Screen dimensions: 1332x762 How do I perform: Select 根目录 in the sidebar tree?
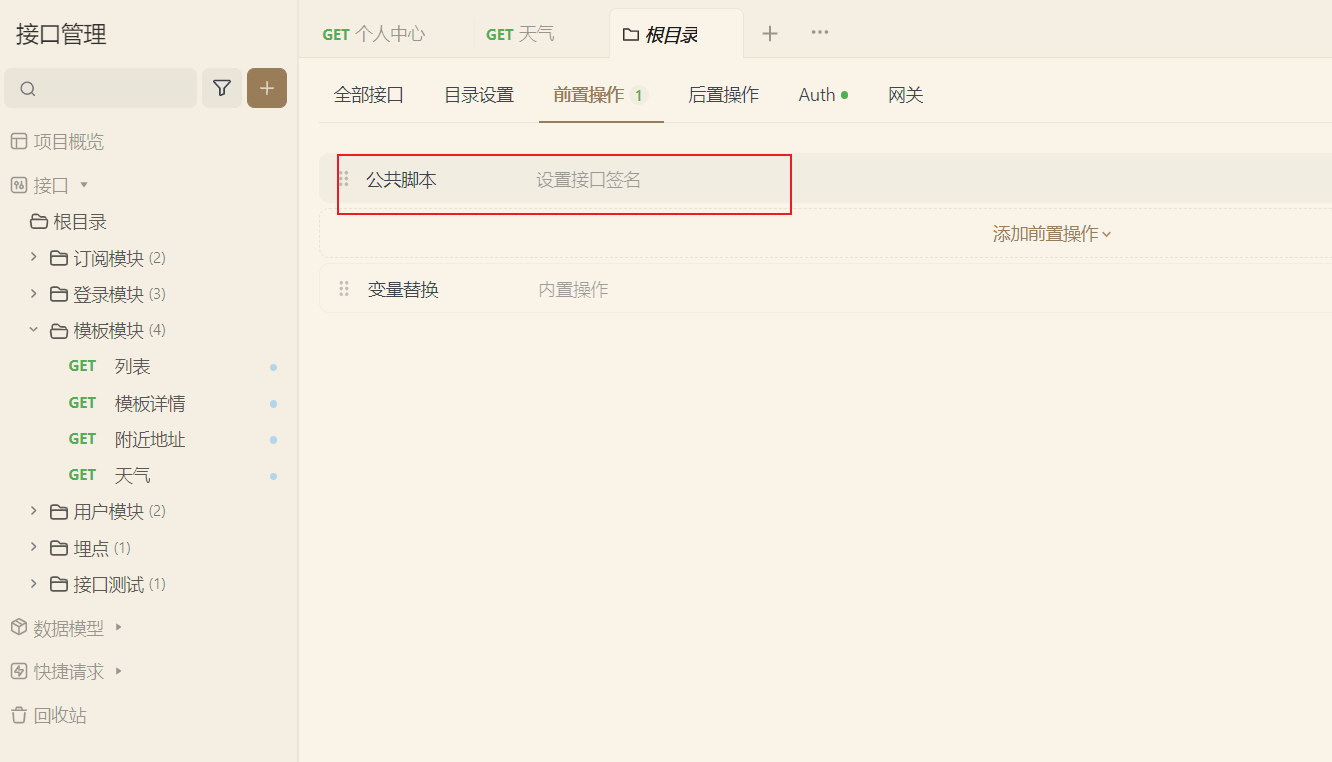(x=79, y=222)
